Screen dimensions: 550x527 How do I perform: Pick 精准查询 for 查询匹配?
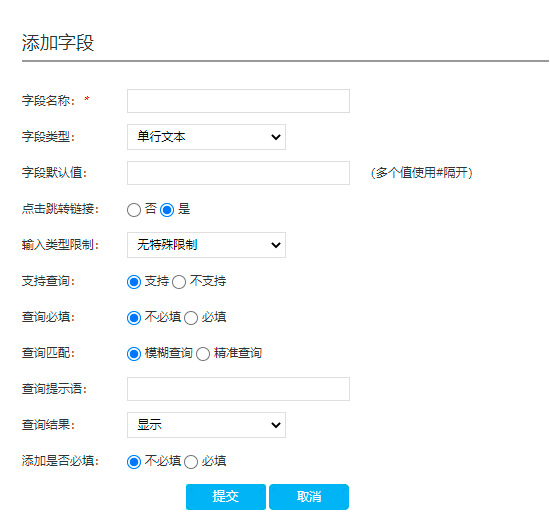tap(203, 354)
